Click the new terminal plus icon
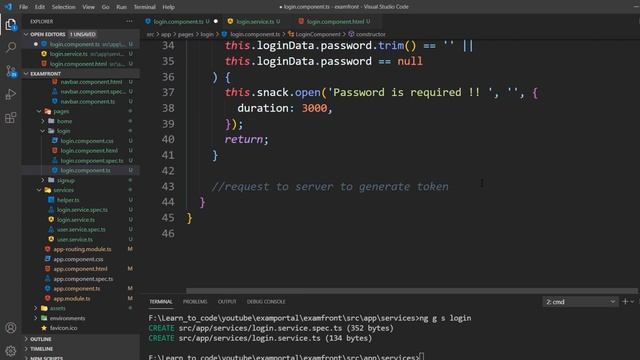Screen dimensions: 640x360 [624, 302]
